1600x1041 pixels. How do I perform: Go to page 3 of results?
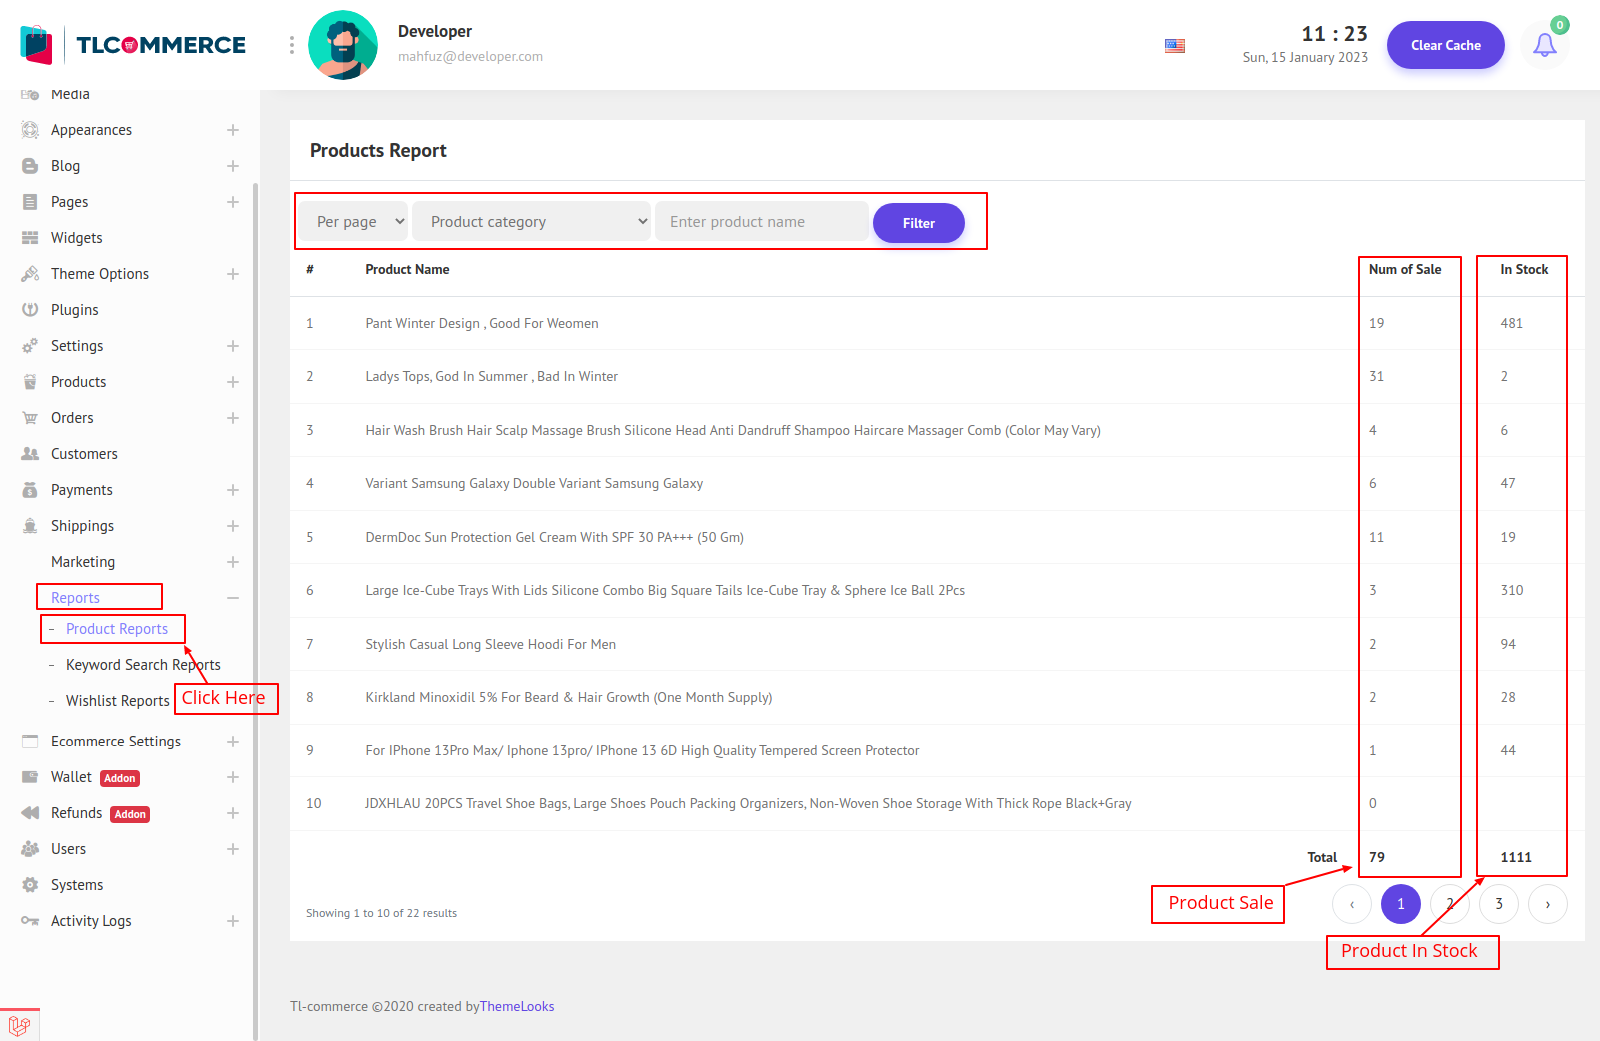[x=1498, y=904]
